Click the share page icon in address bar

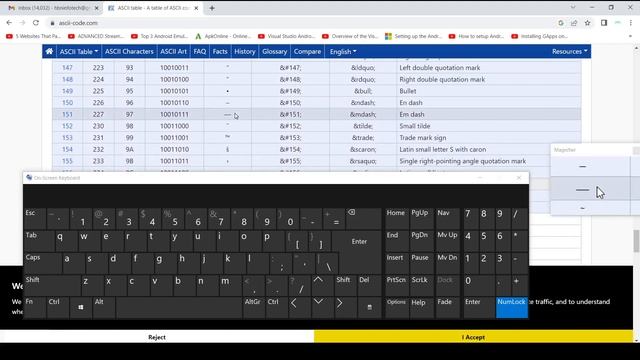click(574, 23)
